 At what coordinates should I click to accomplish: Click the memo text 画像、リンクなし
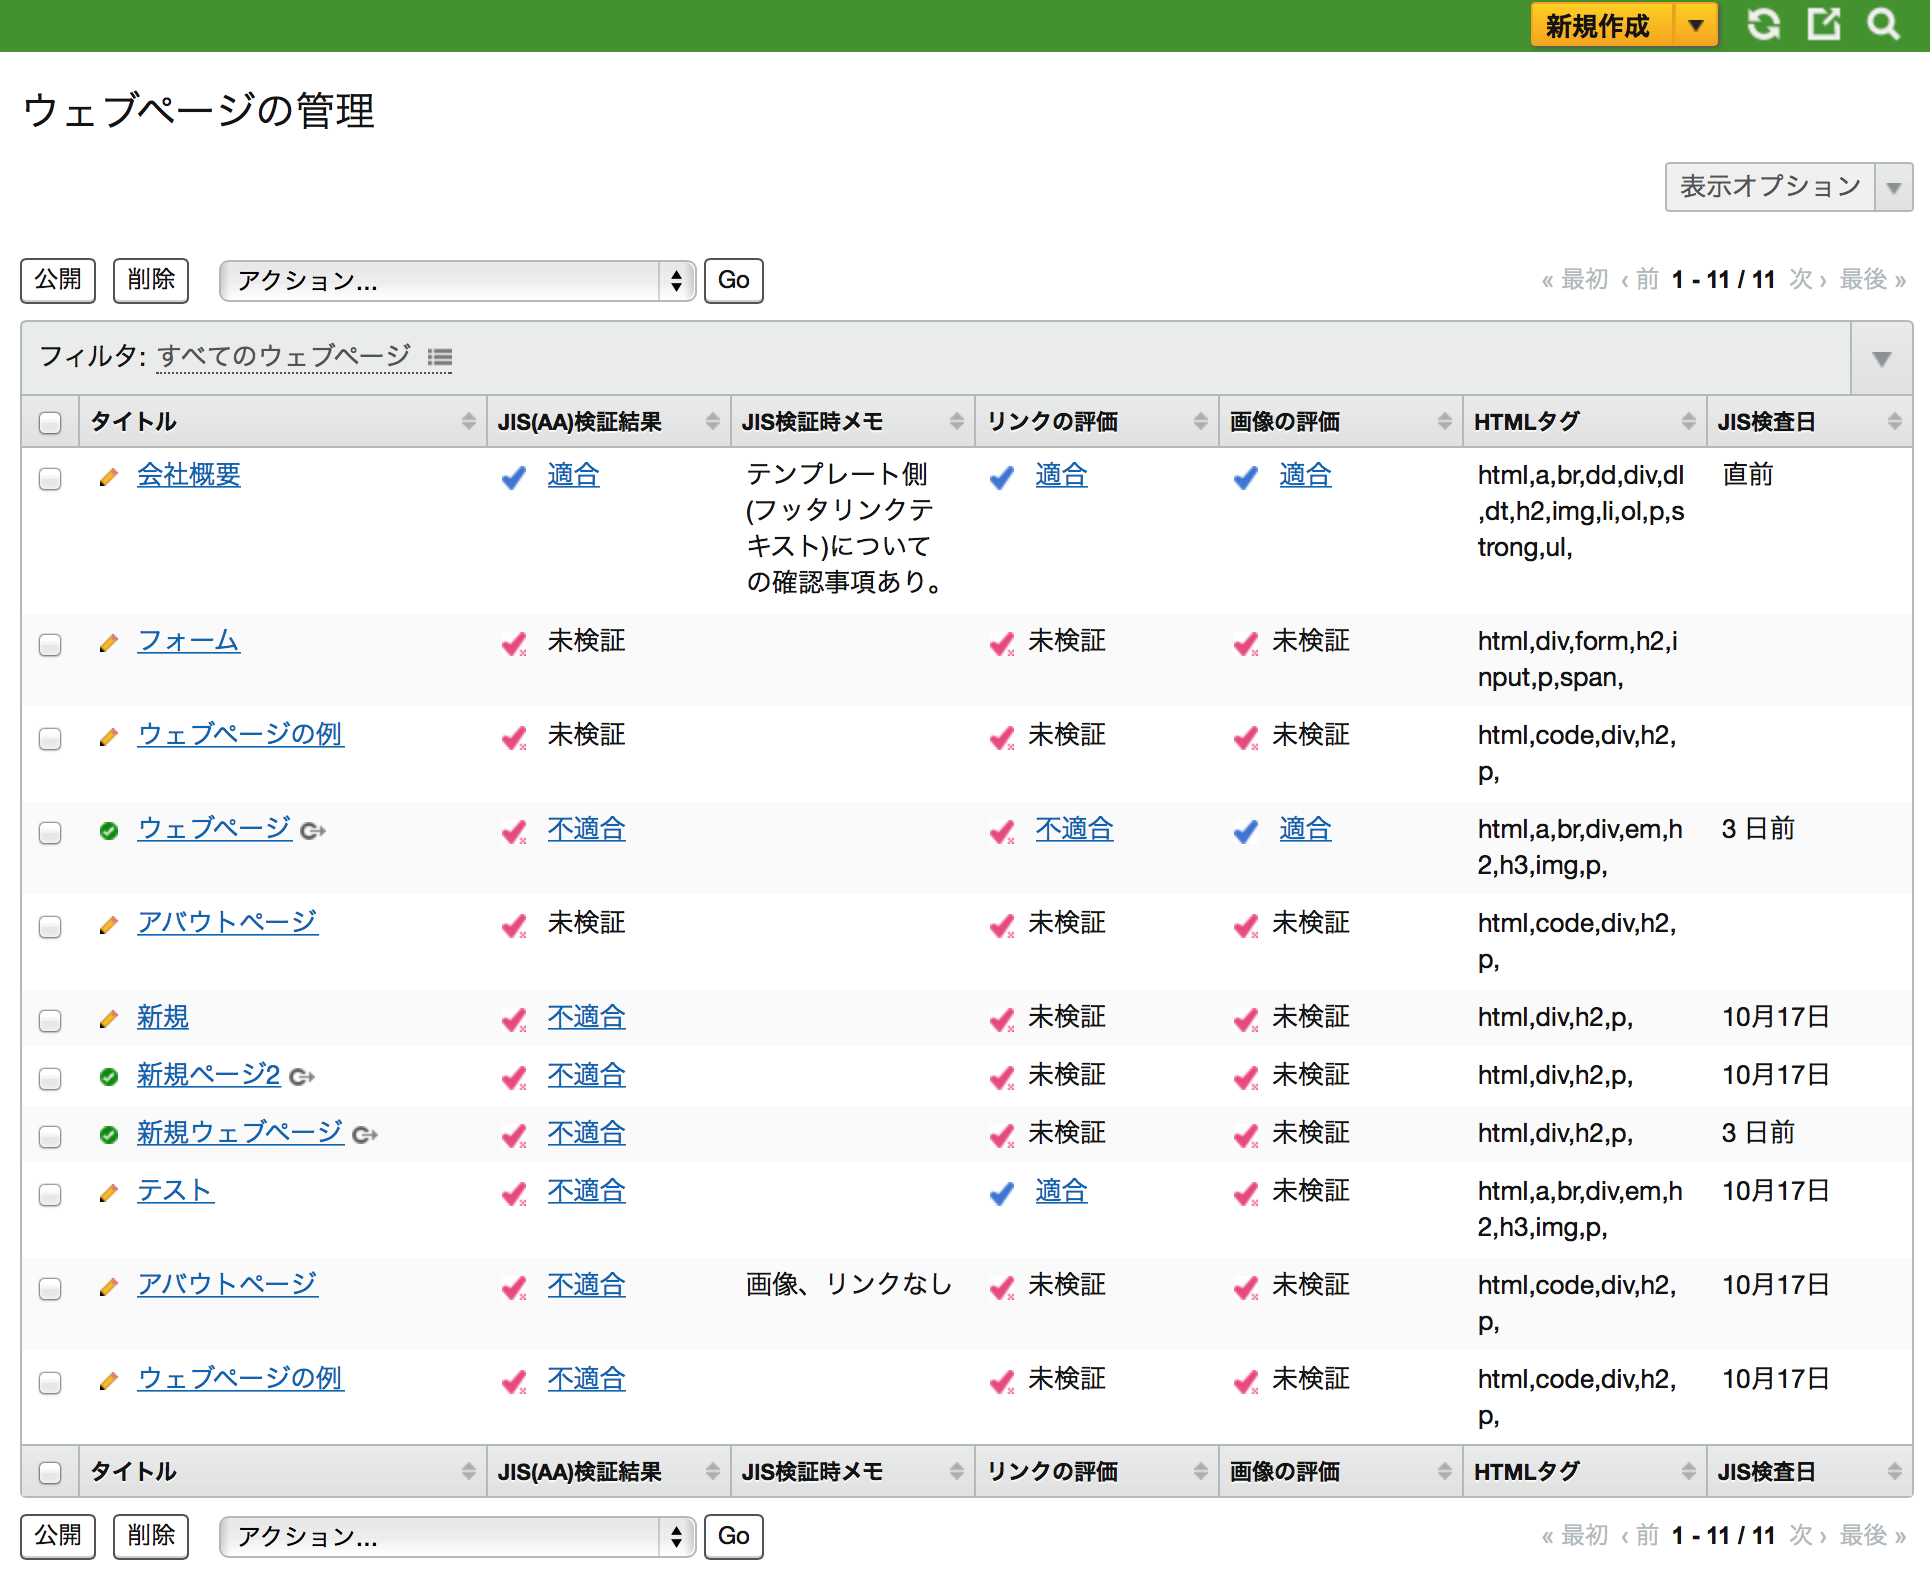[849, 1284]
